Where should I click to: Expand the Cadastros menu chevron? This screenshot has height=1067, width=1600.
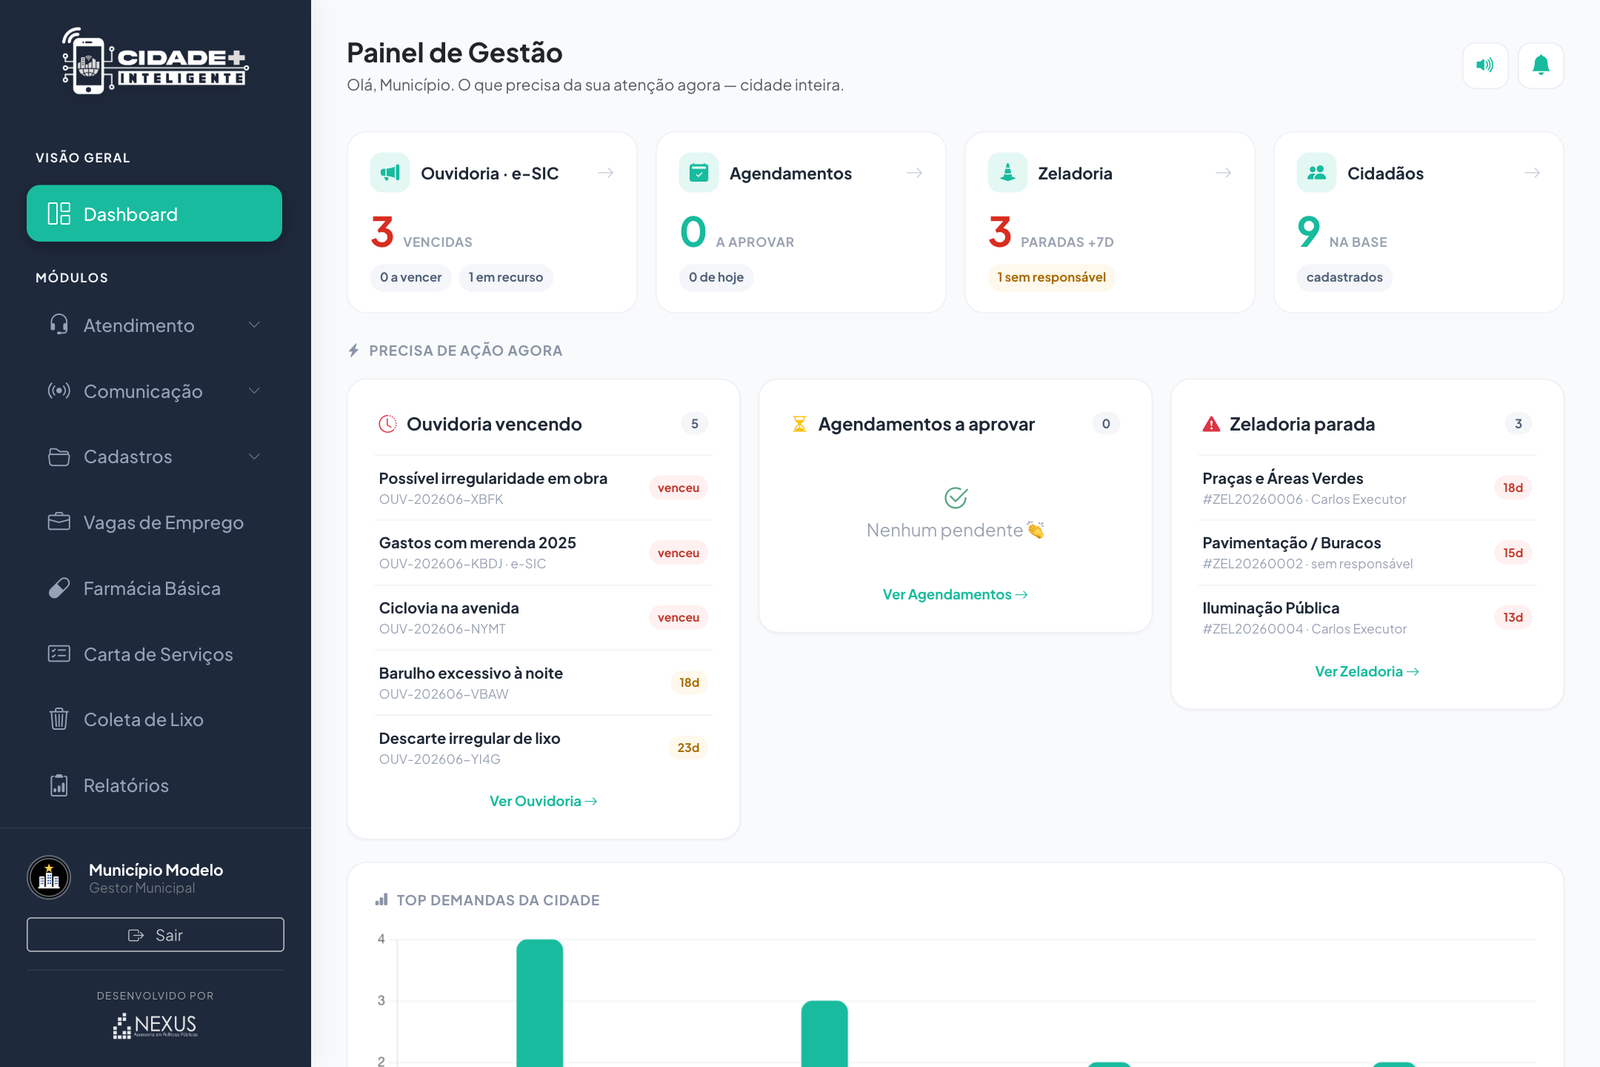coord(254,457)
